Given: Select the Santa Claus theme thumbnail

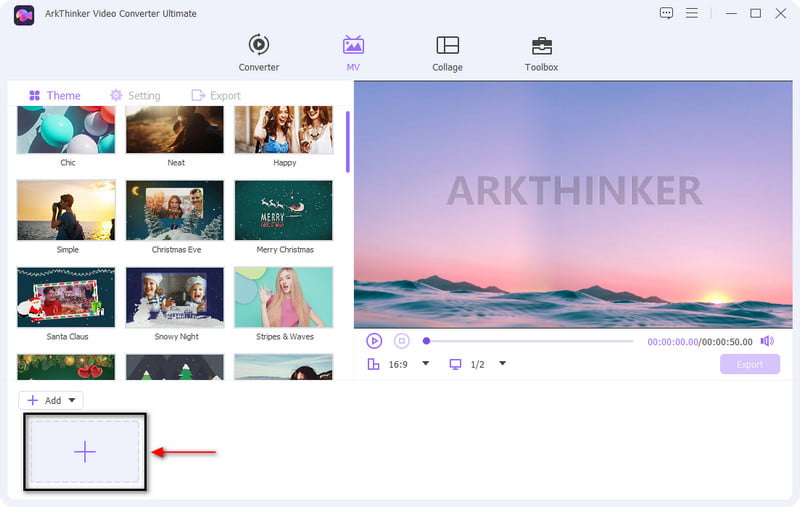Looking at the screenshot, I should pyautogui.click(x=66, y=297).
